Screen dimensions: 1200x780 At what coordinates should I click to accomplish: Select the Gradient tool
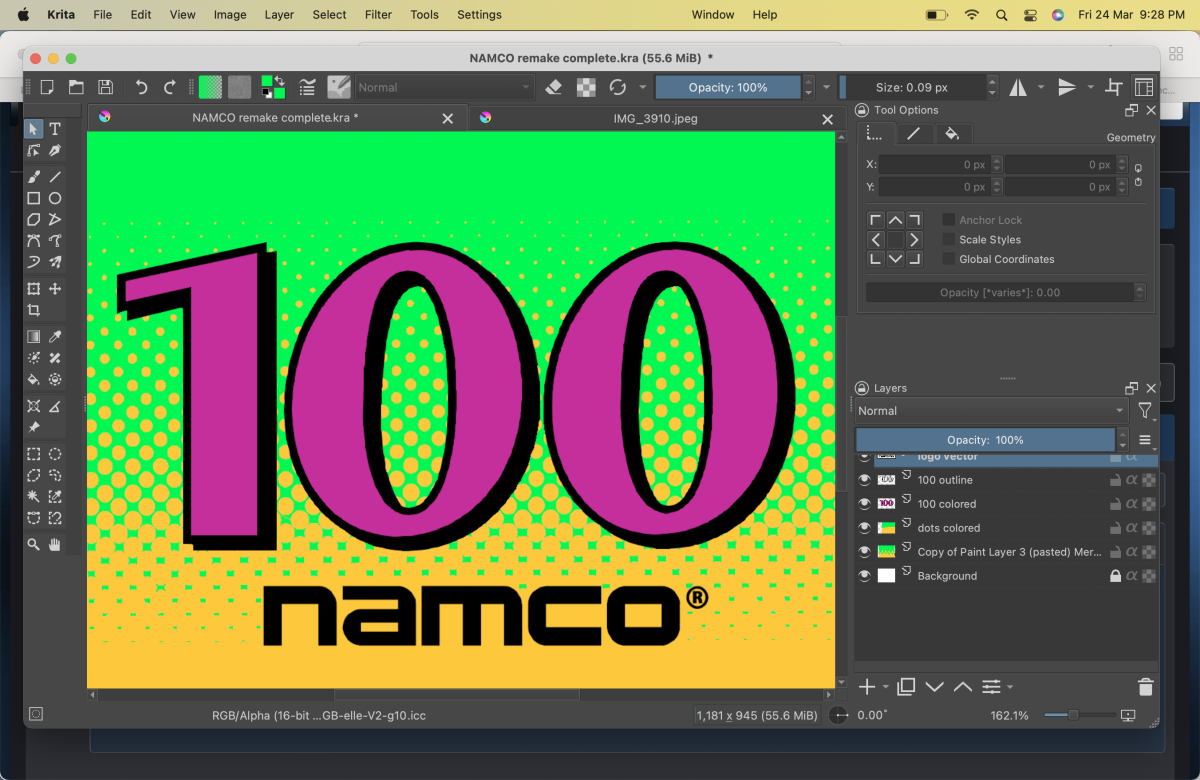click(x=34, y=337)
